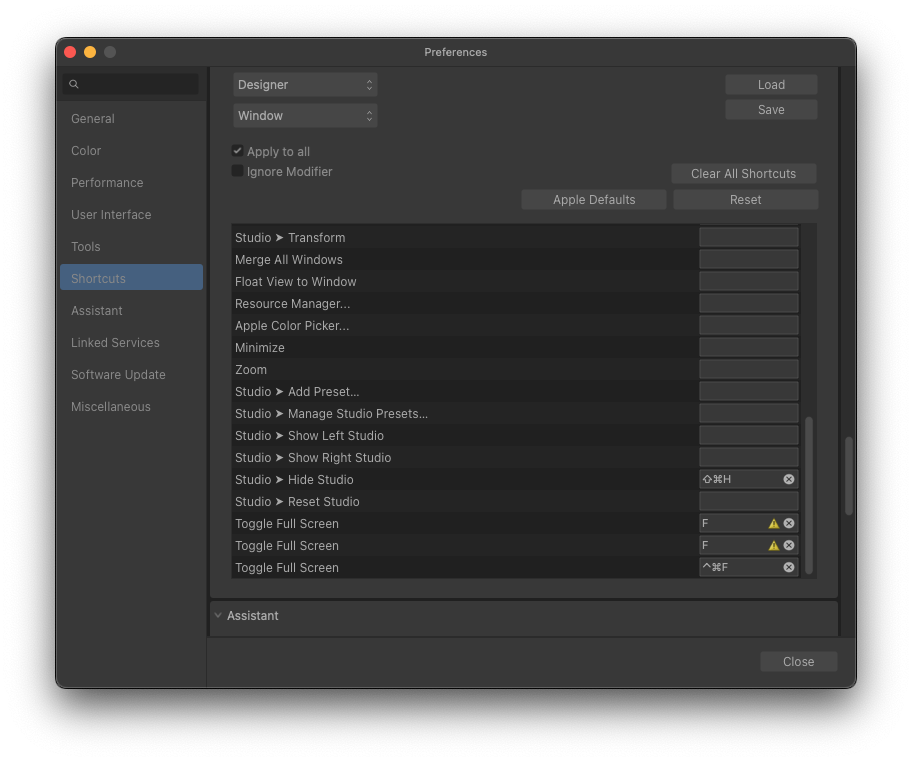
Task: Click the conflict warning on second Toggle Full Screen
Action: click(x=772, y=544)
